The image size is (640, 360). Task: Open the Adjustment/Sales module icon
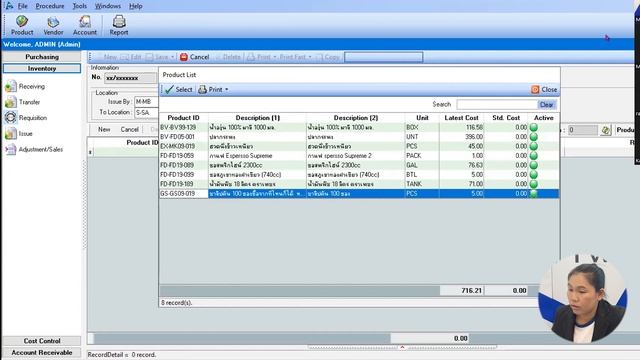[x=11, y=149]
